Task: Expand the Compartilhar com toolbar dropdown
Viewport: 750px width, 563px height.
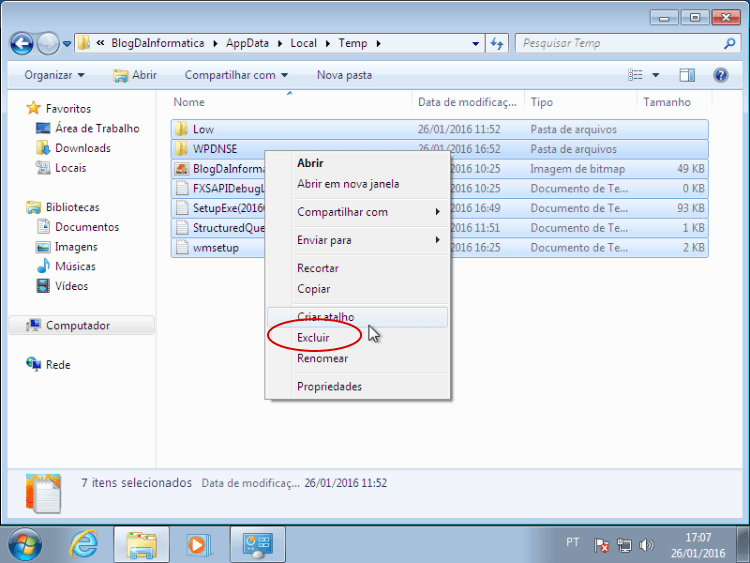Action: 236,75
